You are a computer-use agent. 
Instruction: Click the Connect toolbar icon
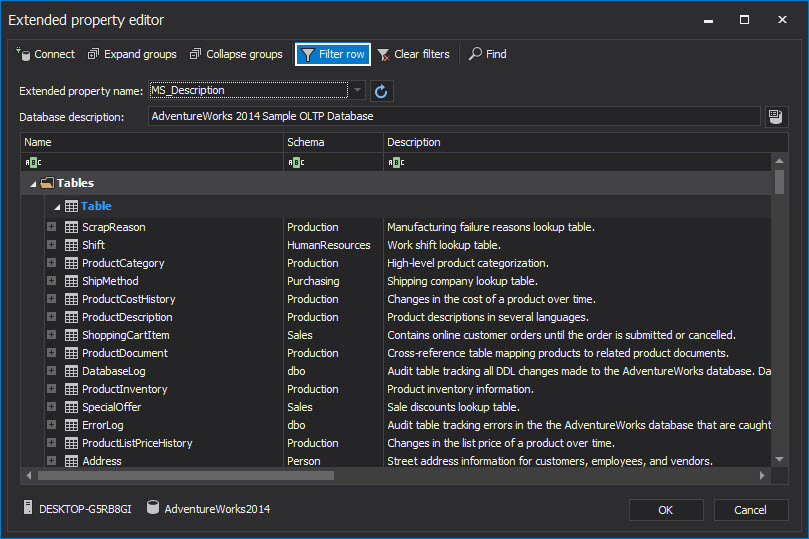[23, 54]
